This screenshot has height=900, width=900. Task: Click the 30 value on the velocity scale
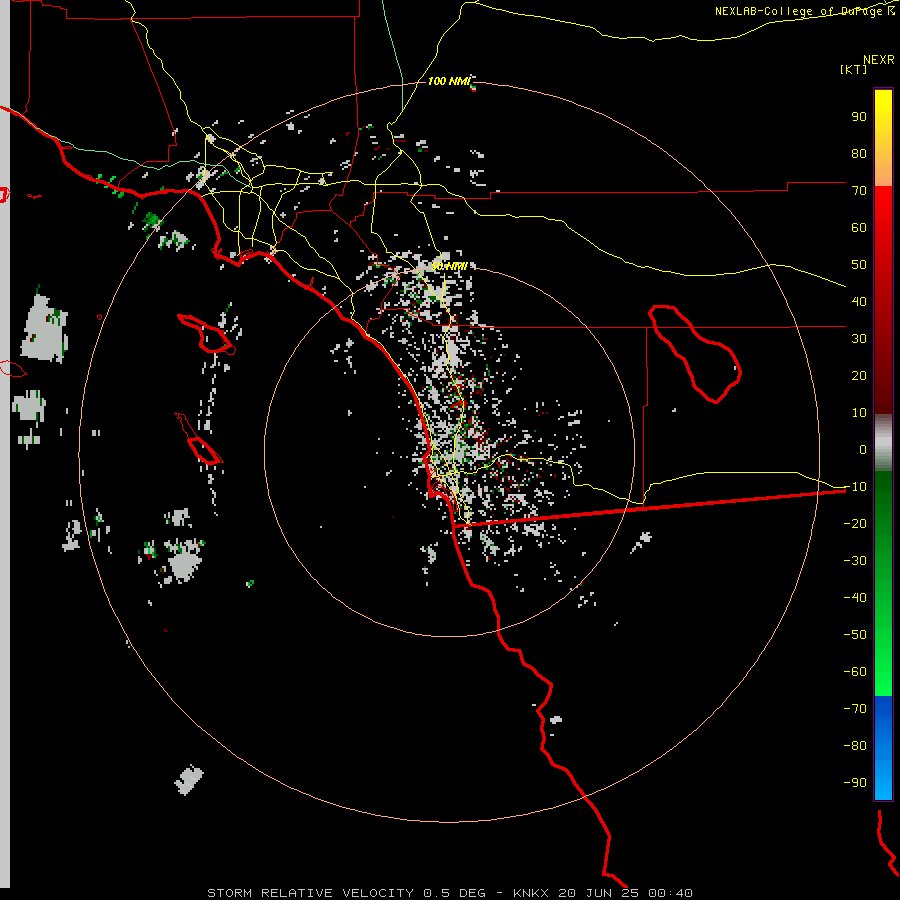point(859,339)
